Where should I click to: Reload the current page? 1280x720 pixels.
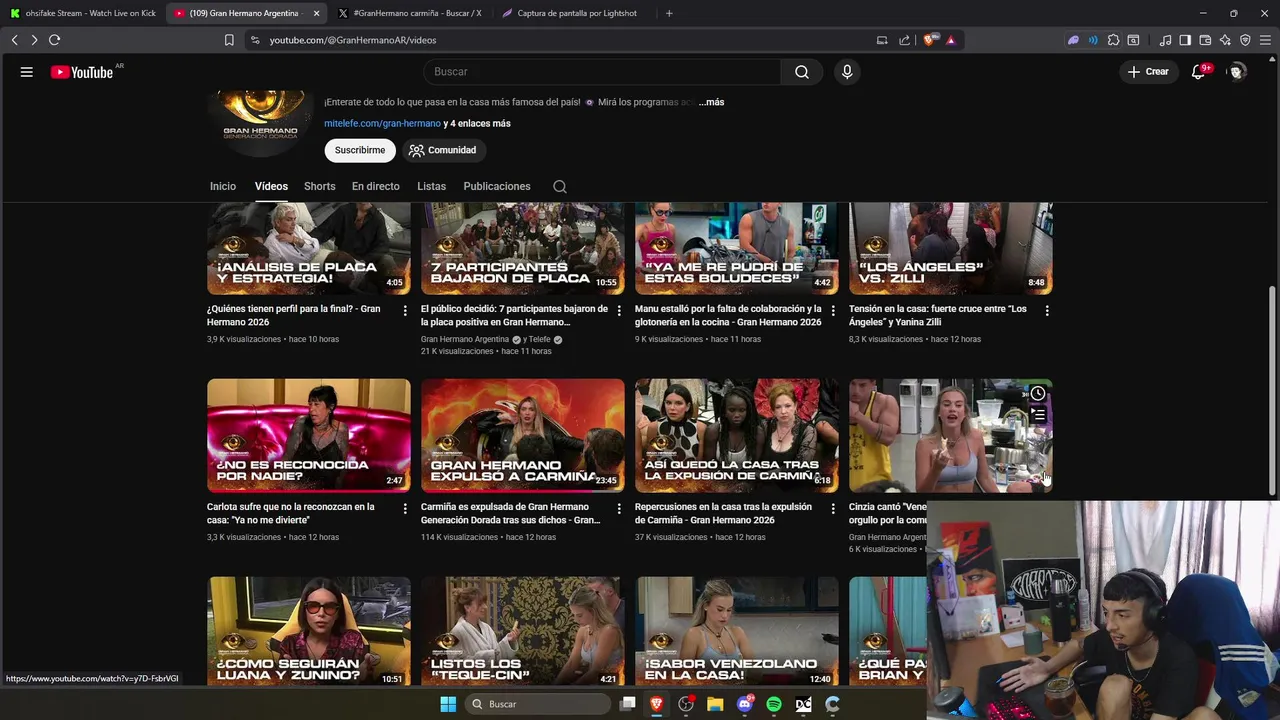[54, 40]
